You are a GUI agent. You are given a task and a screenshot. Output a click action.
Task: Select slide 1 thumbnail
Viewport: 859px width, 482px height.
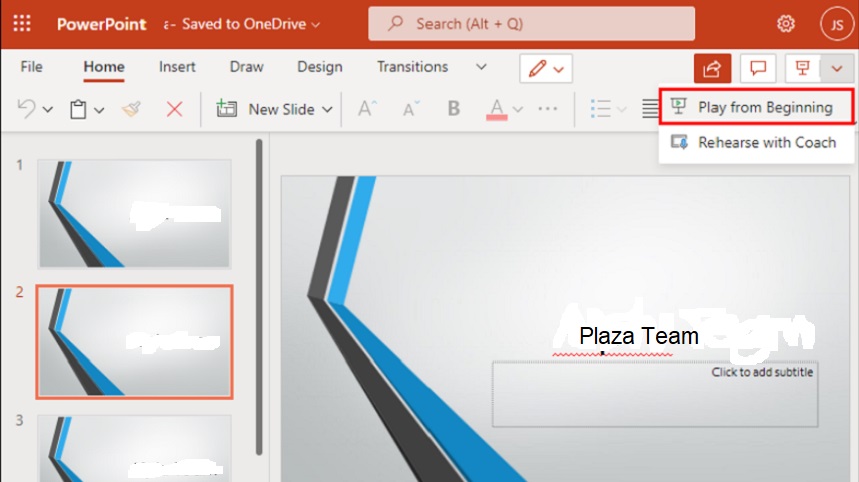pyautogui.click(x=134, y=214)
